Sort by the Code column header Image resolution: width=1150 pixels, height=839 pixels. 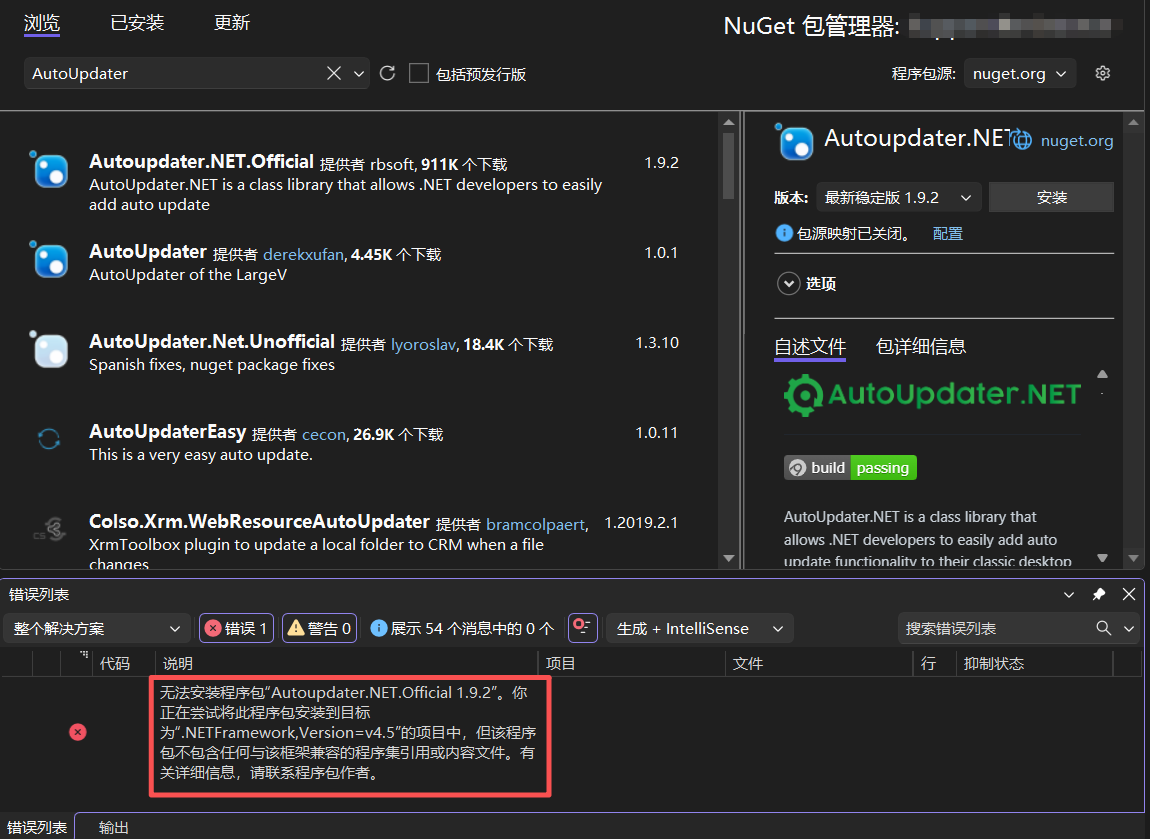pos(114,663)
